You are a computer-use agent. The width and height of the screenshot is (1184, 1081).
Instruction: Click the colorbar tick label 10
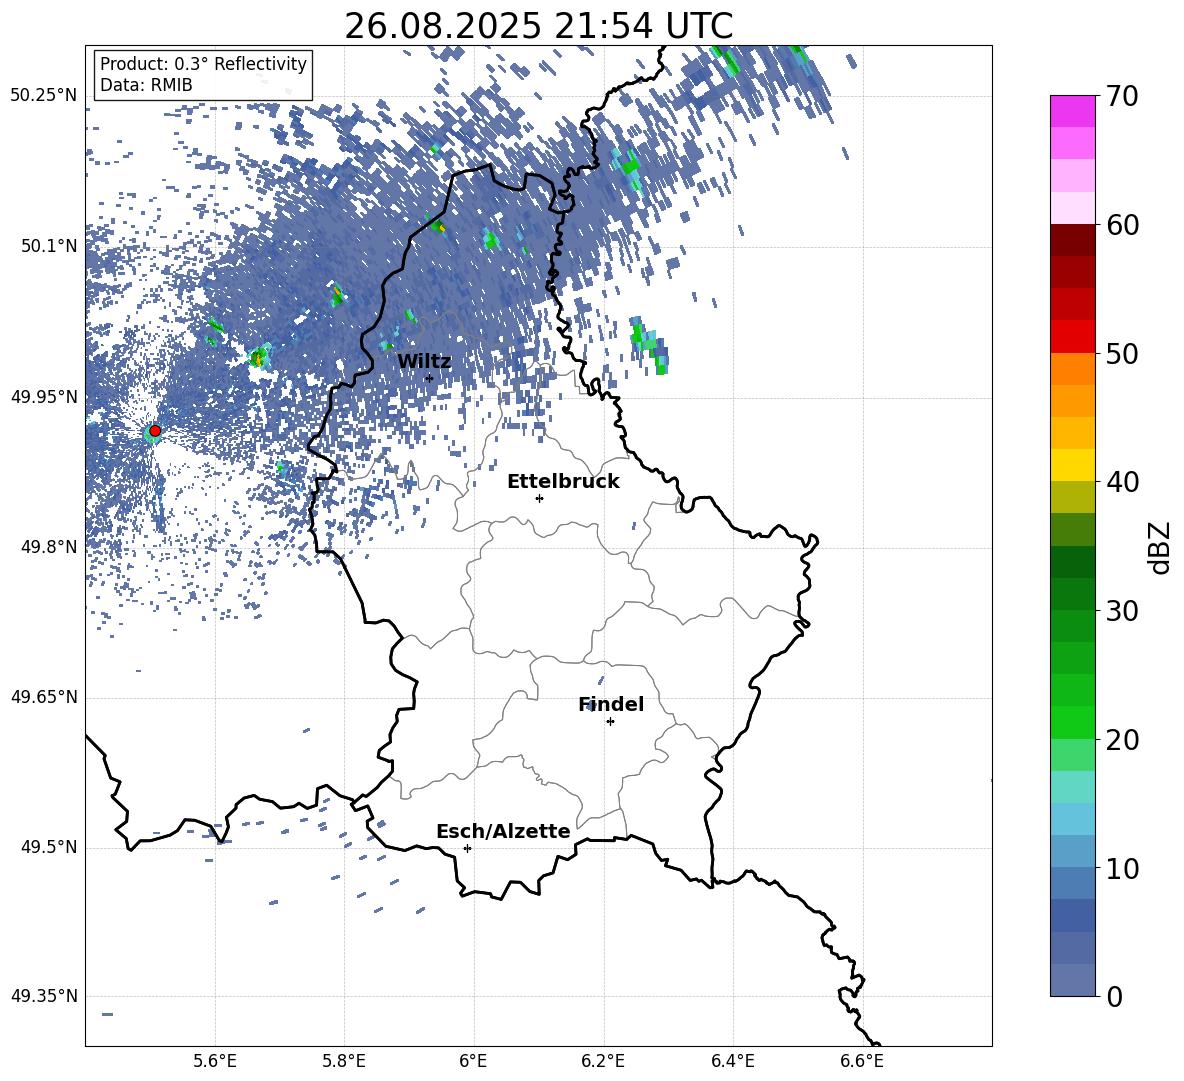pos(1122,869)
